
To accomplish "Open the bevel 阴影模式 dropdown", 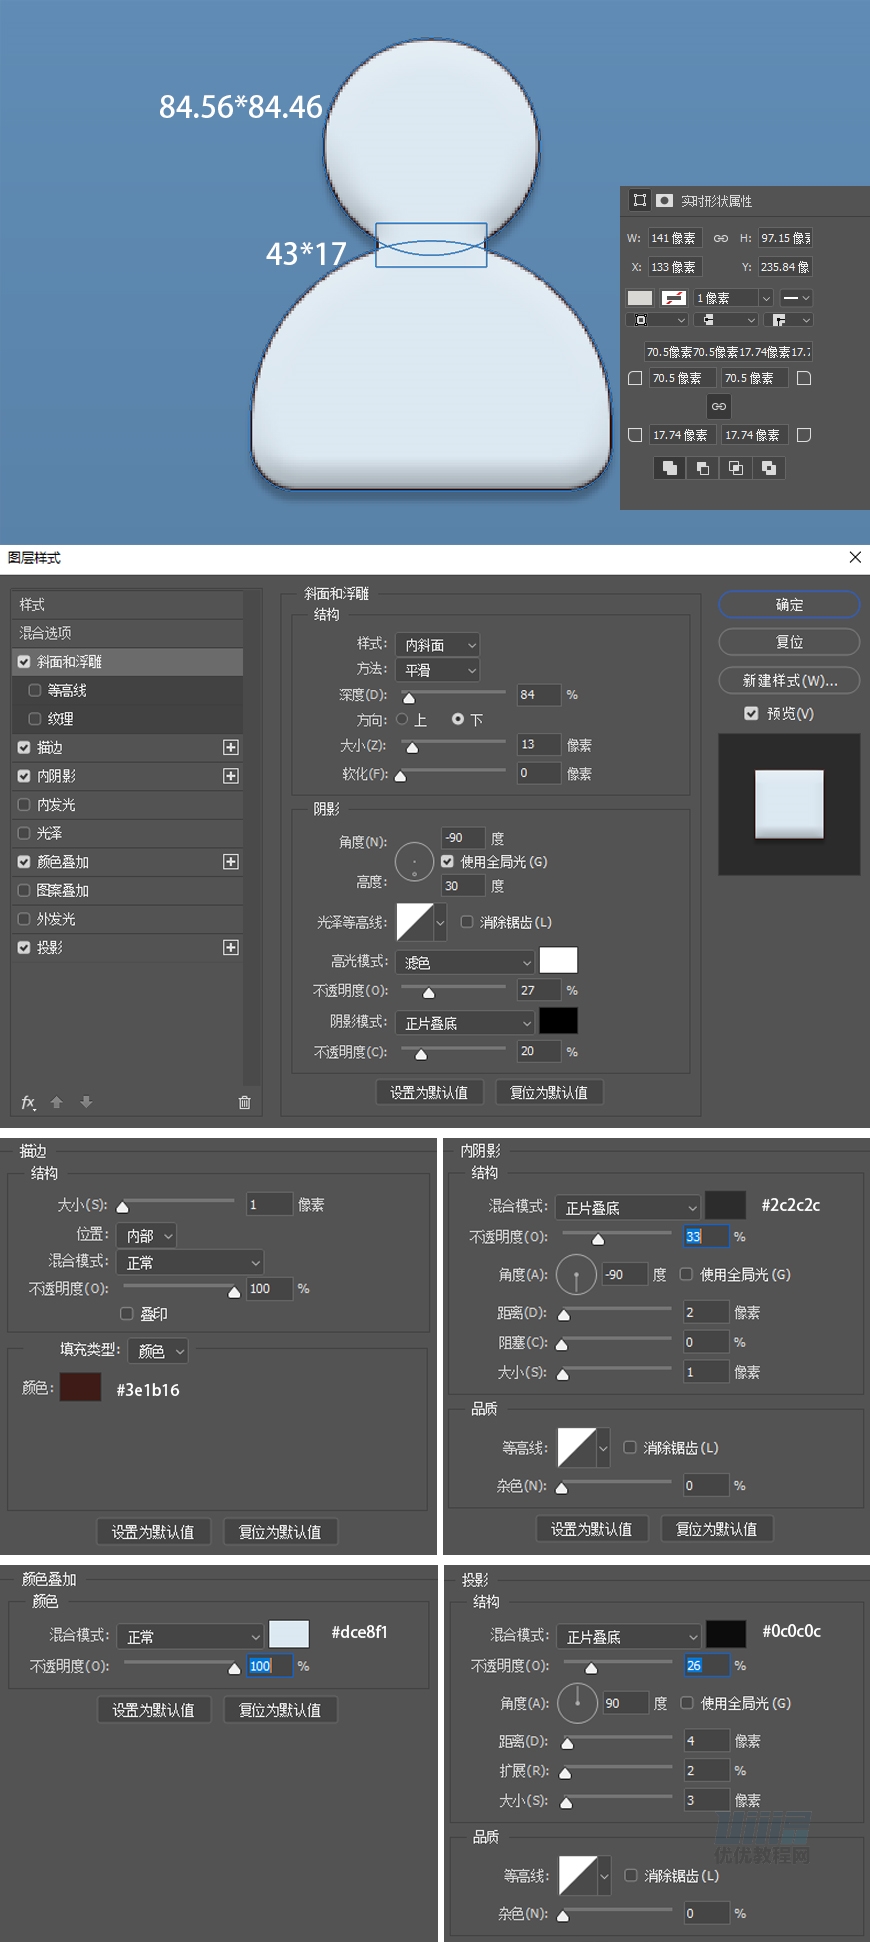I will pos(465,1023).
